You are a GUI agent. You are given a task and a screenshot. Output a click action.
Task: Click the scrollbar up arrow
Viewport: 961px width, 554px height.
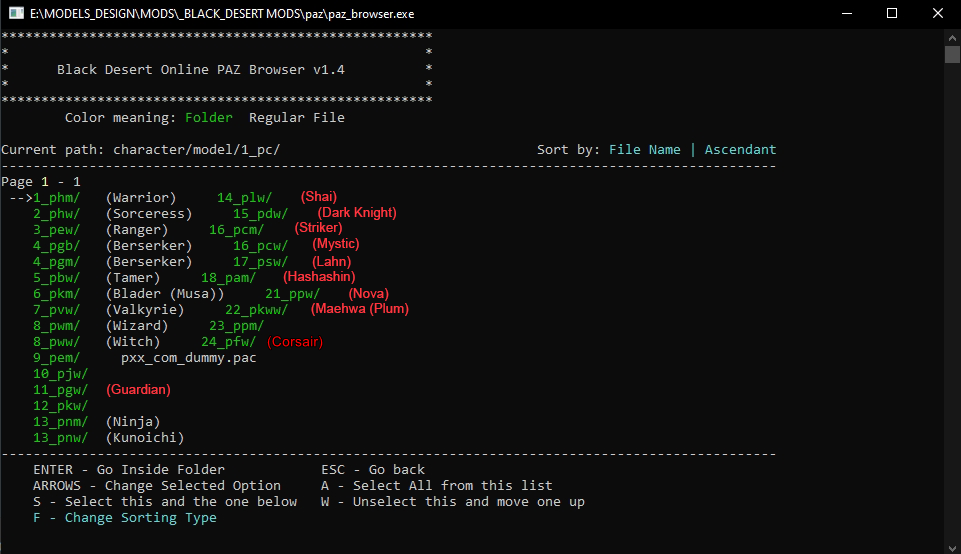click(952, 37)
